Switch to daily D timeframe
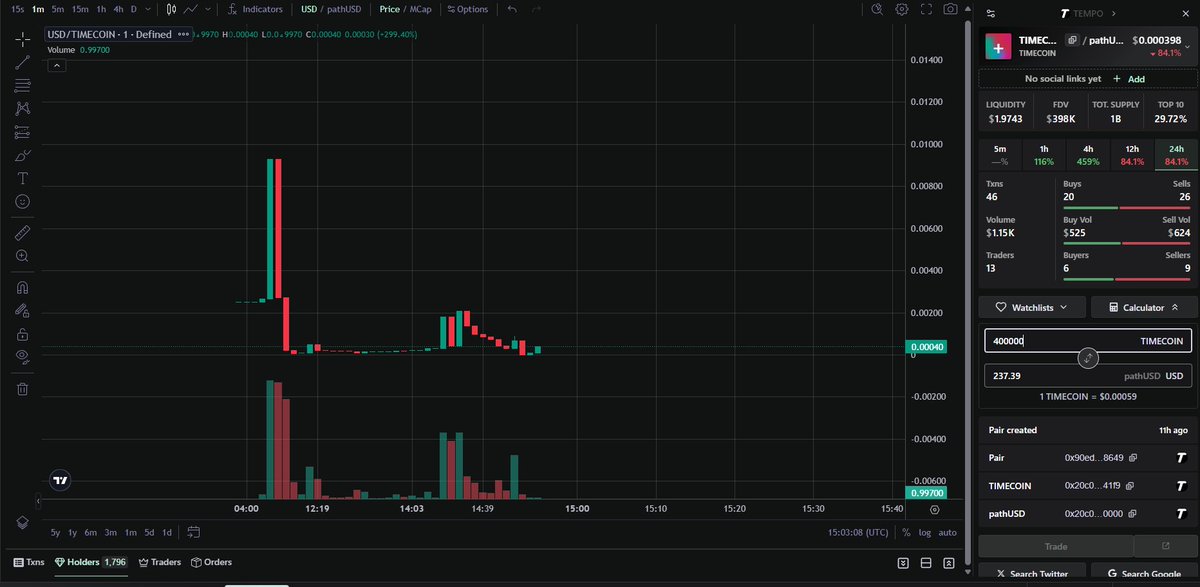Screen dimensions: 1200x587 tap(134, 9)
